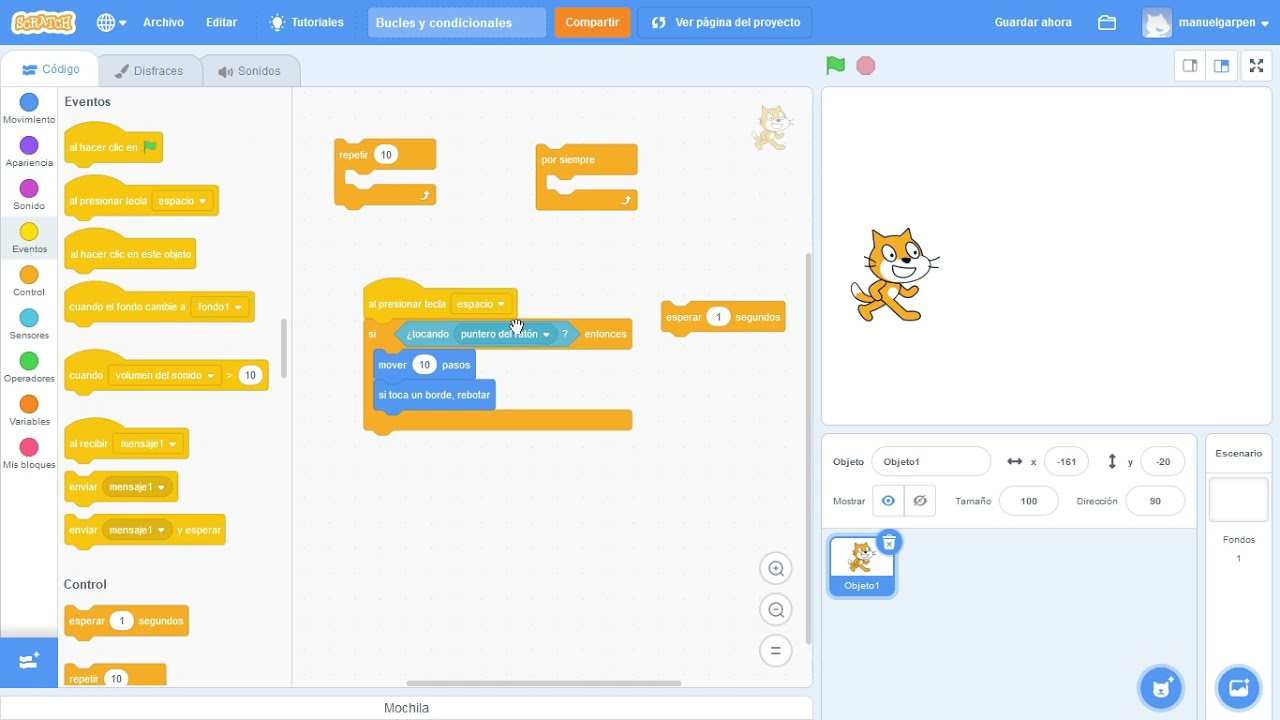Viewport: 1280px width, 720px height.
Task: Click the x position field
Action: coord(1066,462)
